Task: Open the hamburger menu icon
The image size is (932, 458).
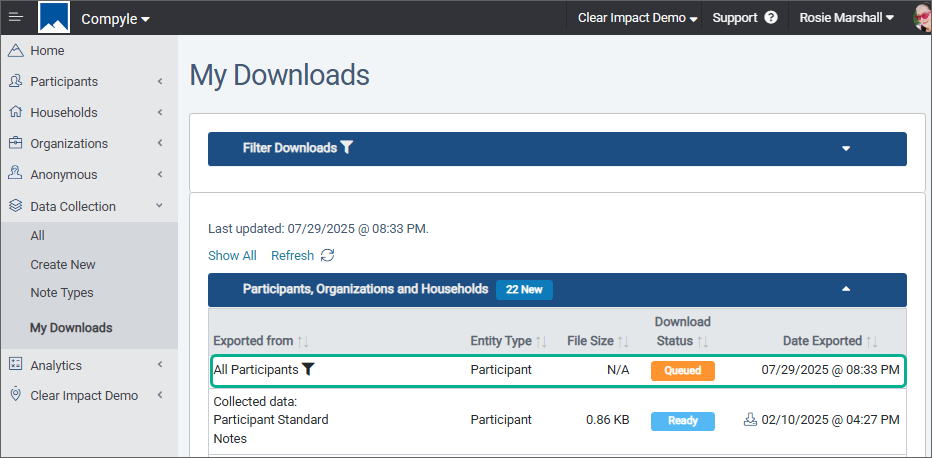Action: click(x=16, y=17)
